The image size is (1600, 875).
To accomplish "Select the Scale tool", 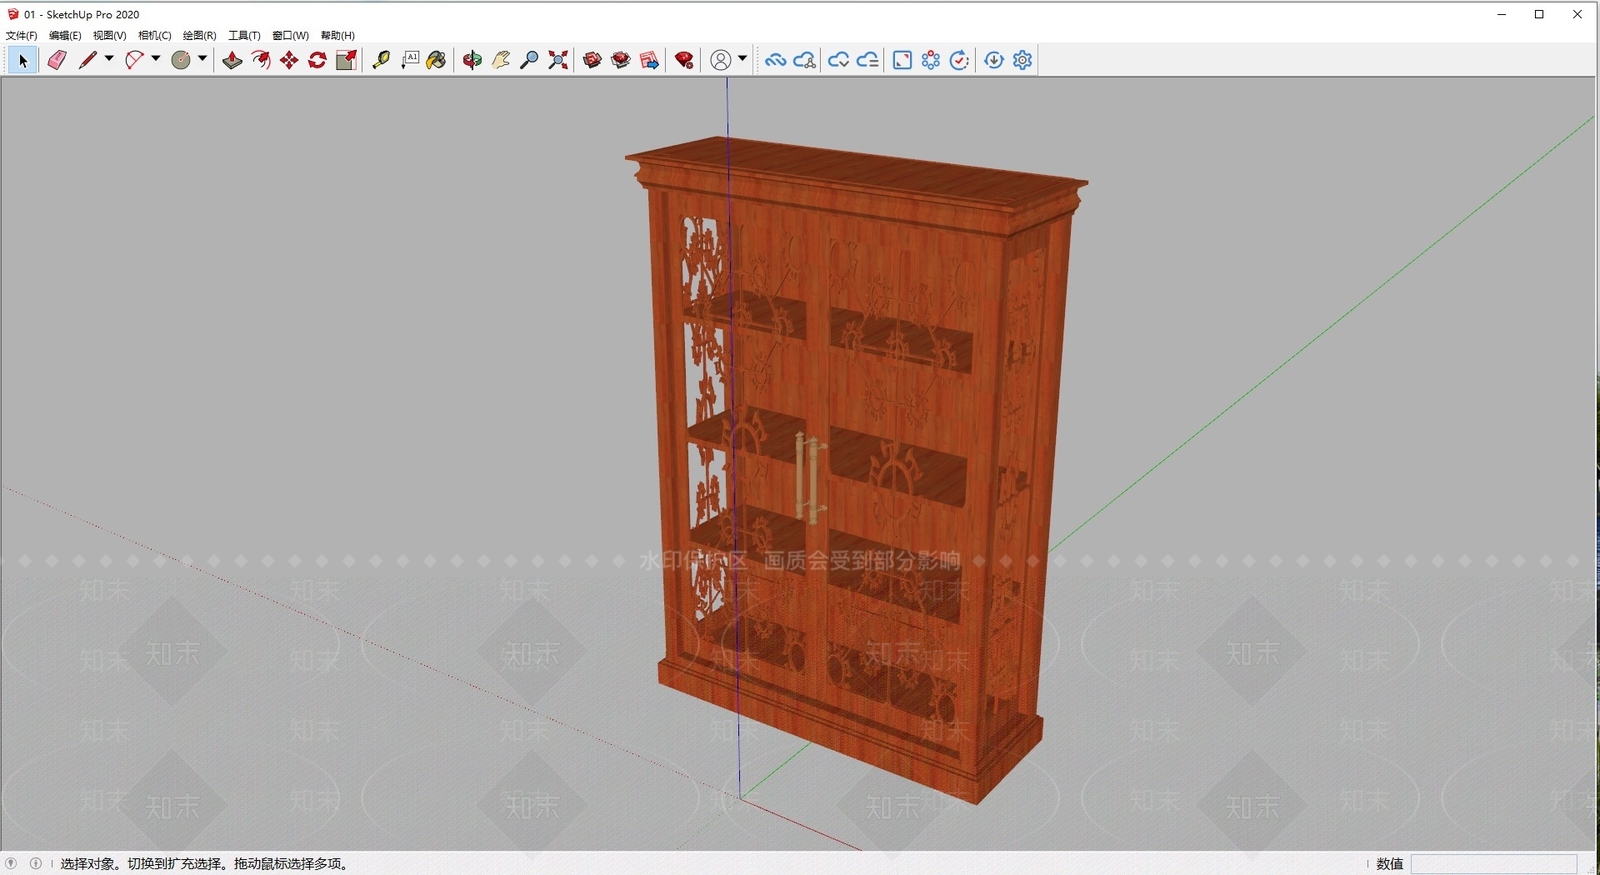I will (x=346, y=61).
